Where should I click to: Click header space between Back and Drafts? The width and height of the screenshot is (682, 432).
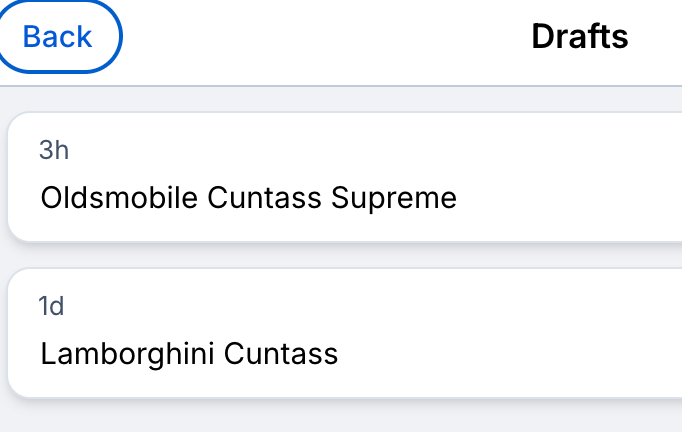[x=320, y=37]
